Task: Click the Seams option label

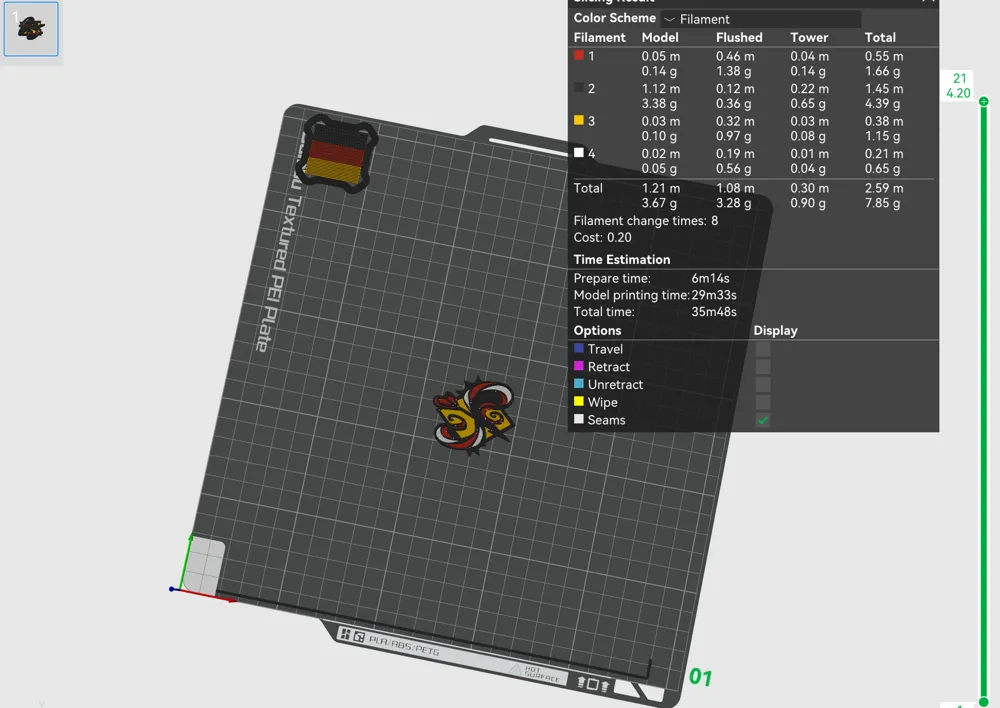Action: [x=607, y=420]
